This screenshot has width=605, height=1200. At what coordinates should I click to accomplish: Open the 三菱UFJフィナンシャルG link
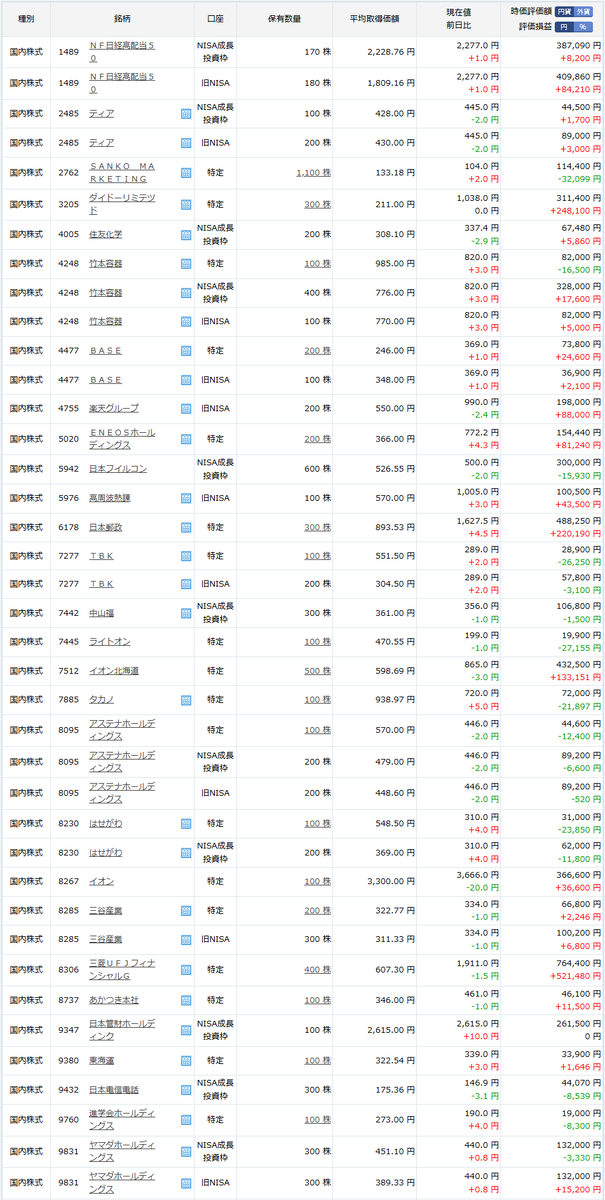[x=122, y=970]
